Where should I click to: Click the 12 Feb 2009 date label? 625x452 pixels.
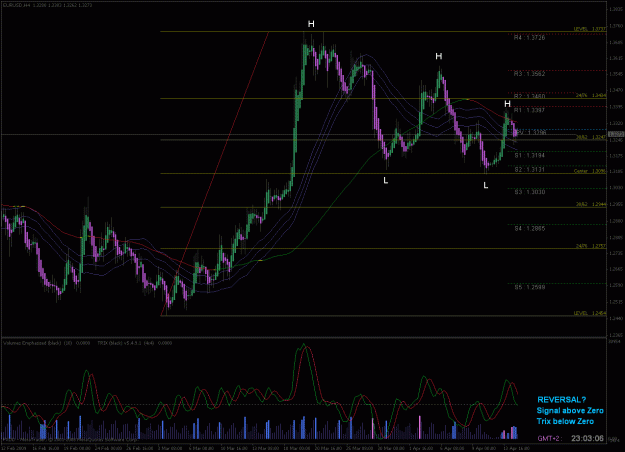tap(14, 448)
